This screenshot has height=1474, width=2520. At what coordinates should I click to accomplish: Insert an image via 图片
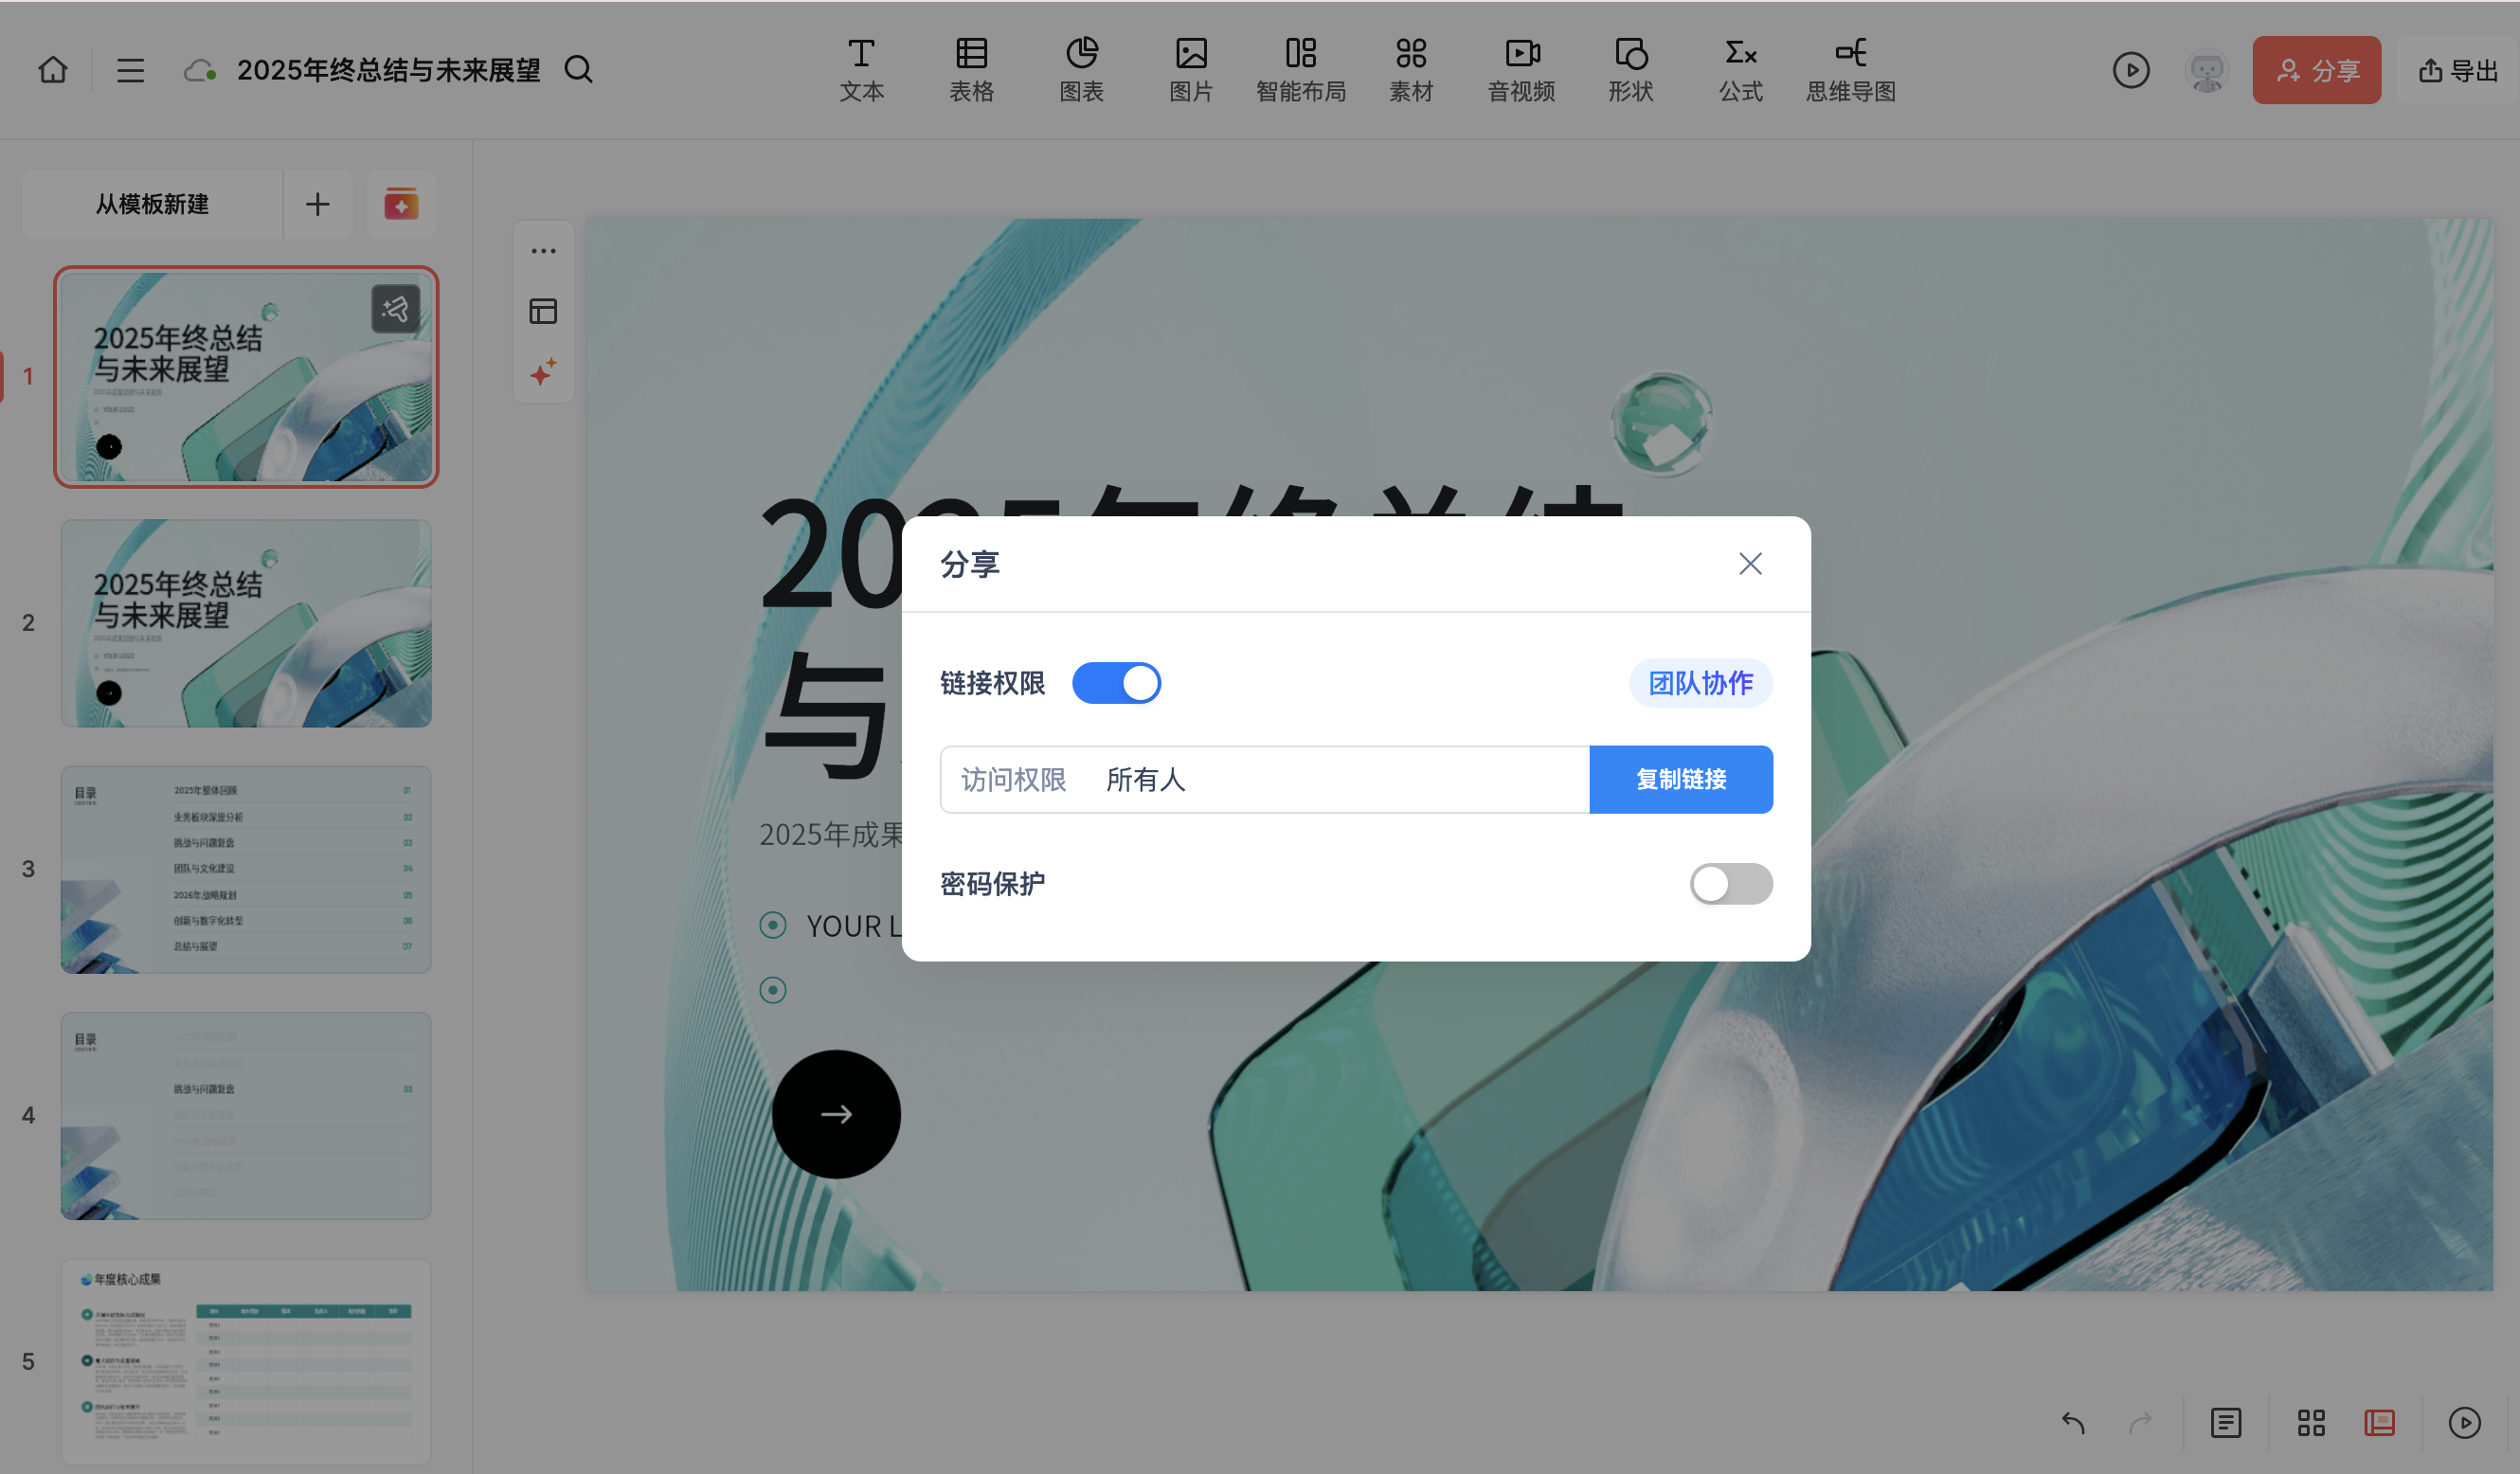click(1191, 70)
